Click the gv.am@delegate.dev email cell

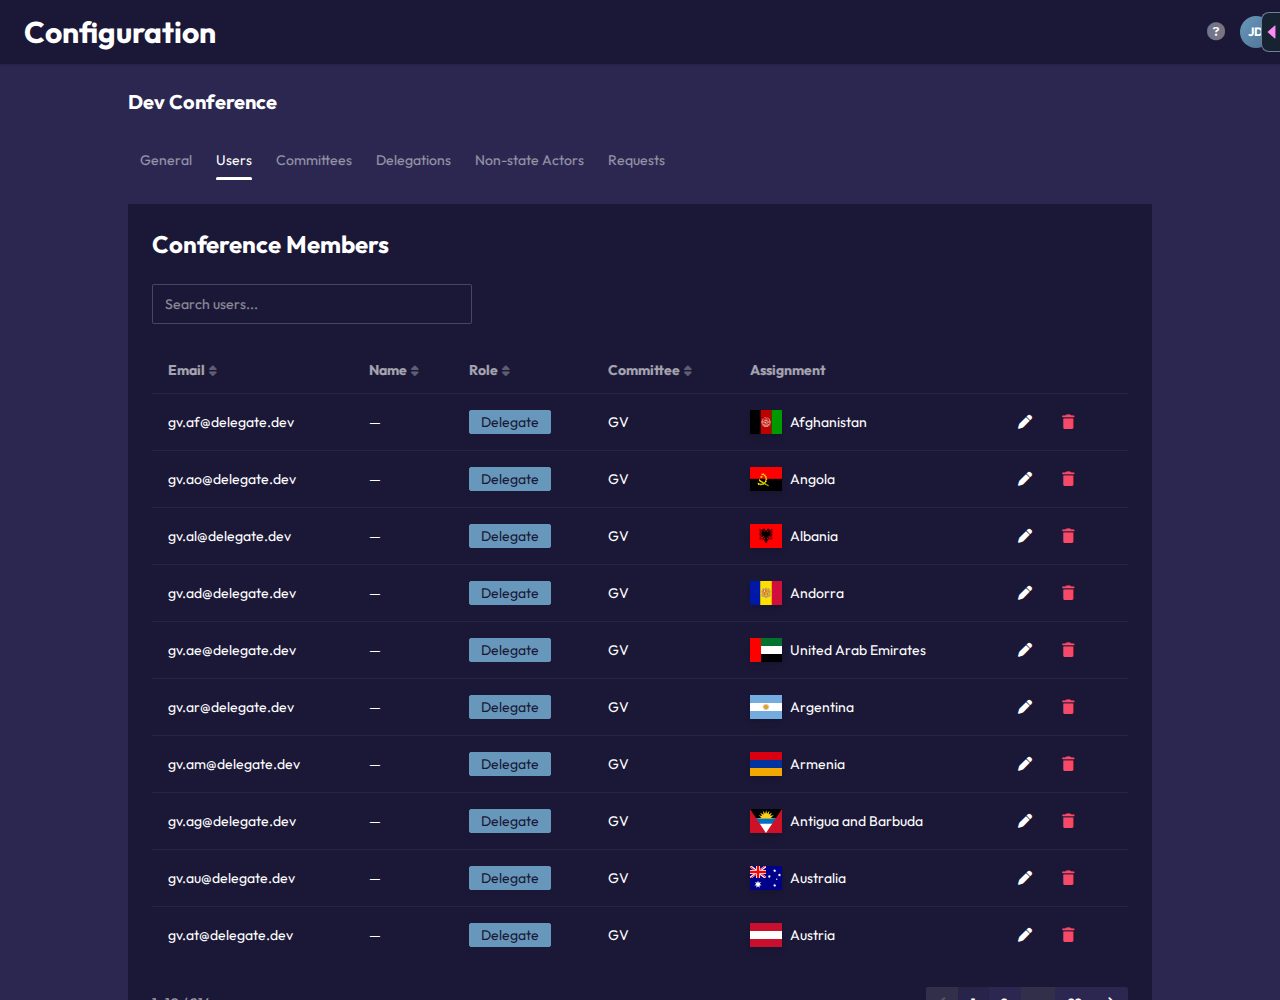pyautogui.click(x=234, y=764)
